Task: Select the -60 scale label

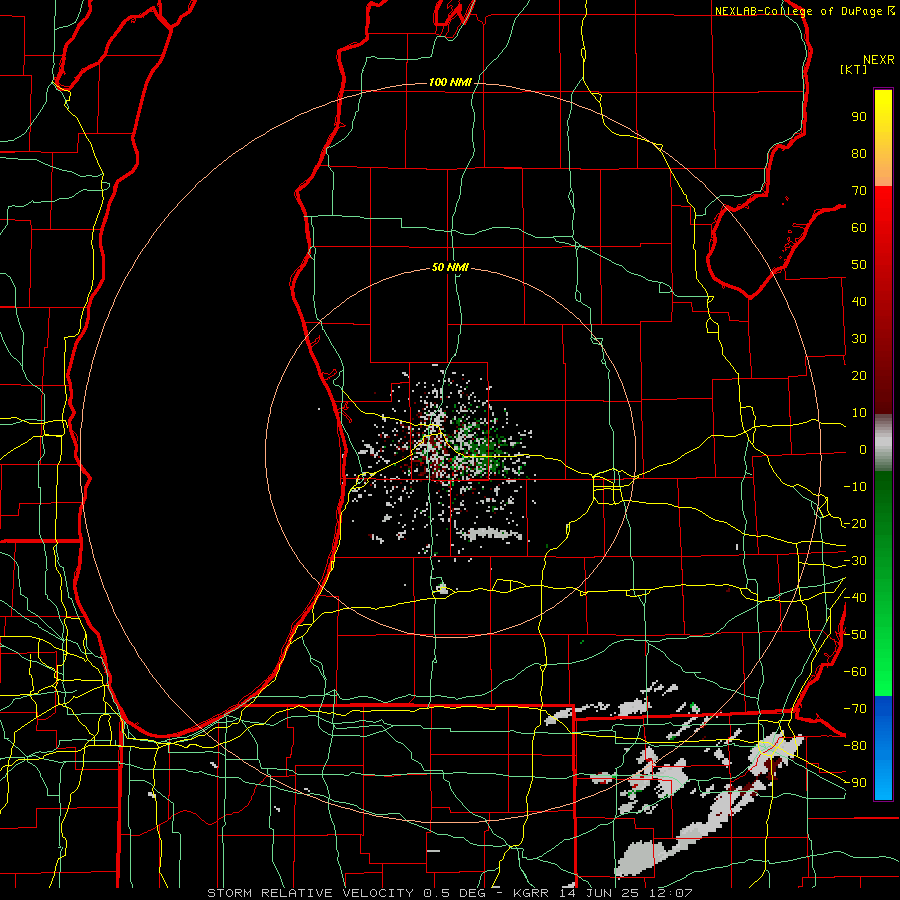Action: coord(855,672)
